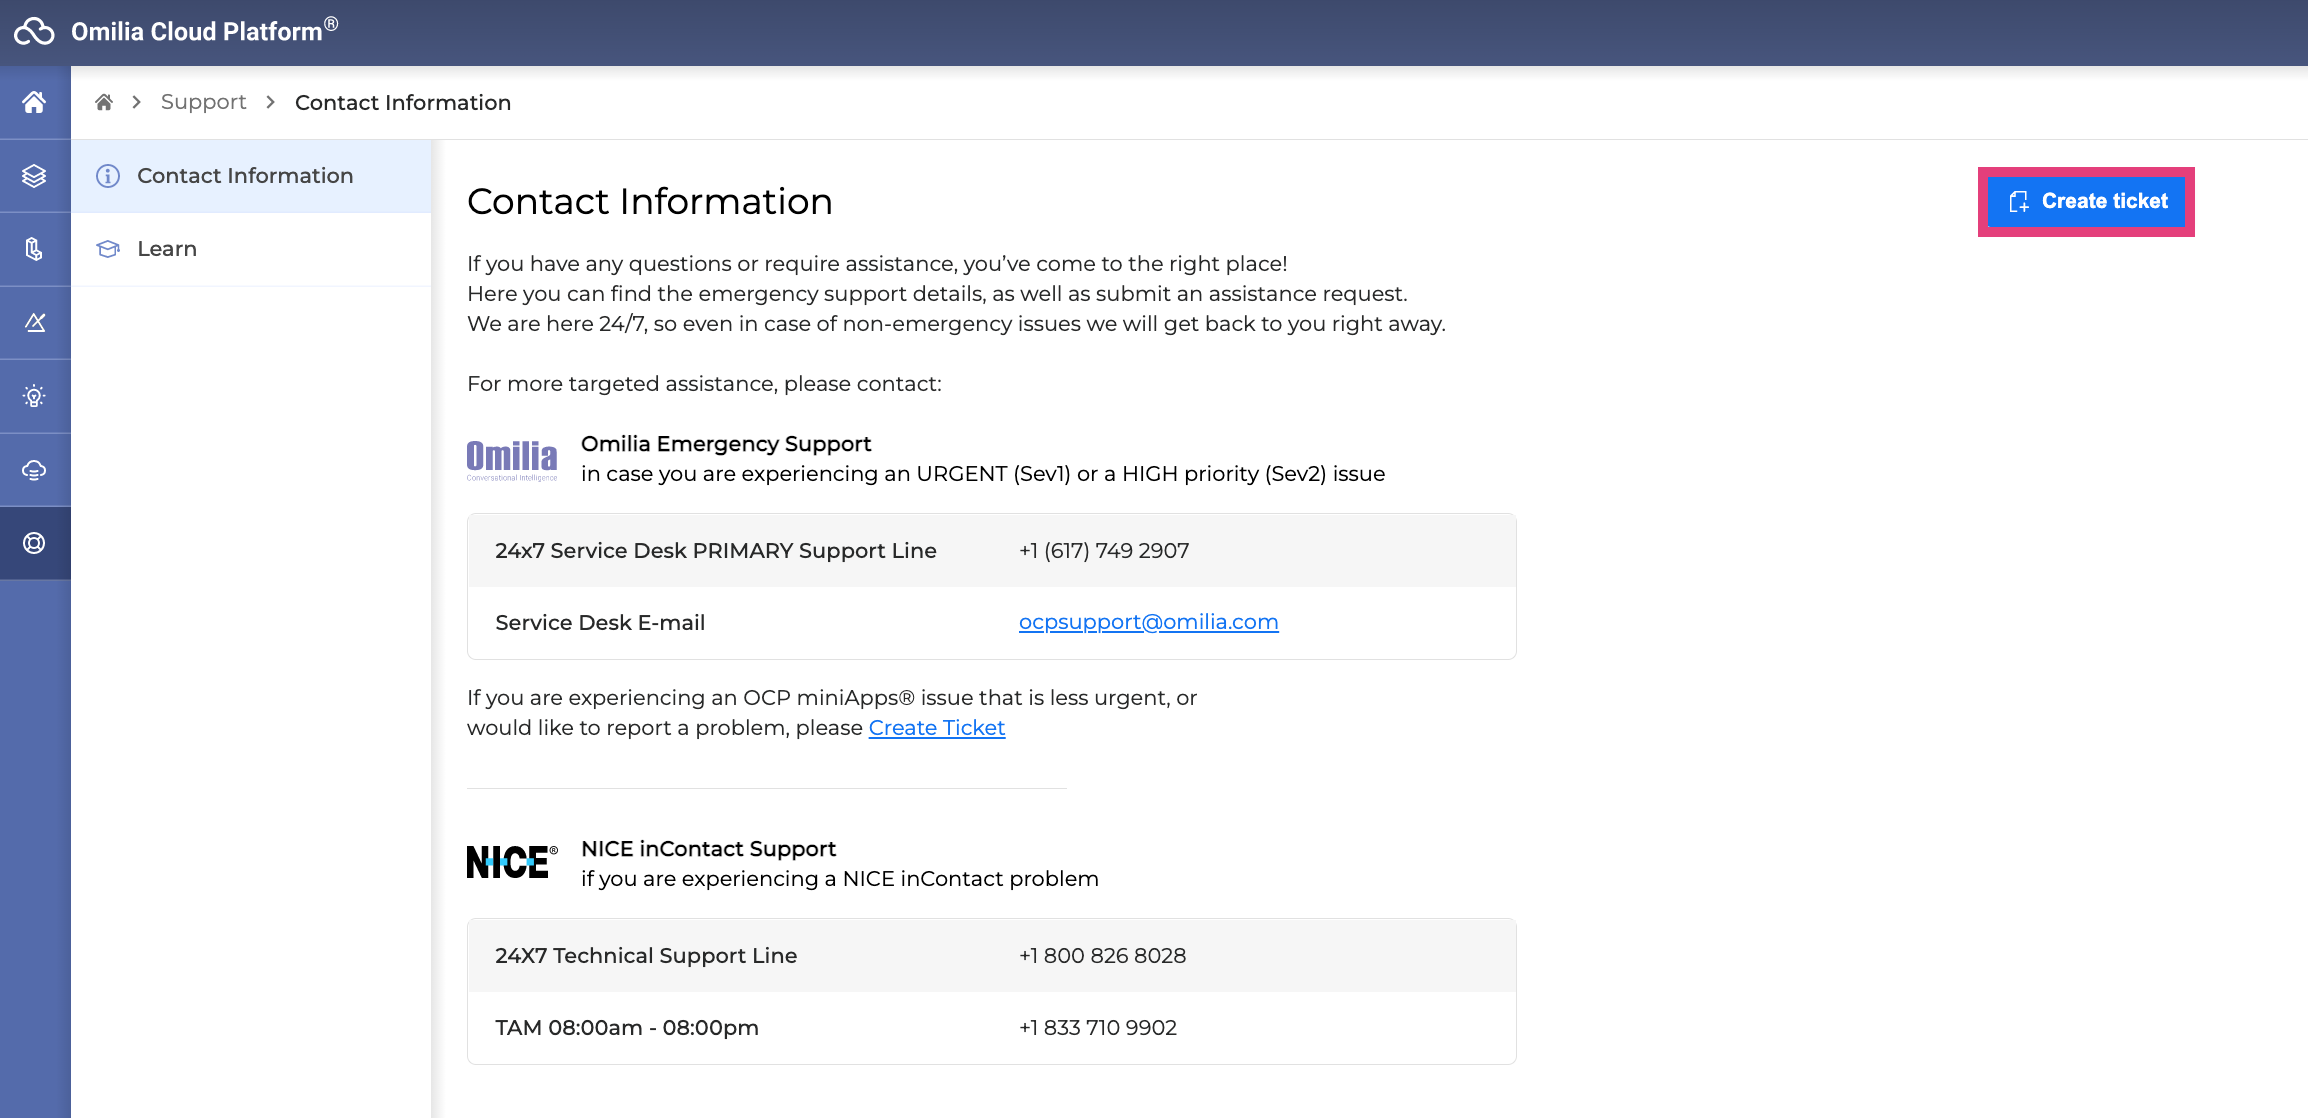Follow the inline Create Ticket link
Image resolution: width=2308 pixels, height=1118 pixels.
[936, 728]
